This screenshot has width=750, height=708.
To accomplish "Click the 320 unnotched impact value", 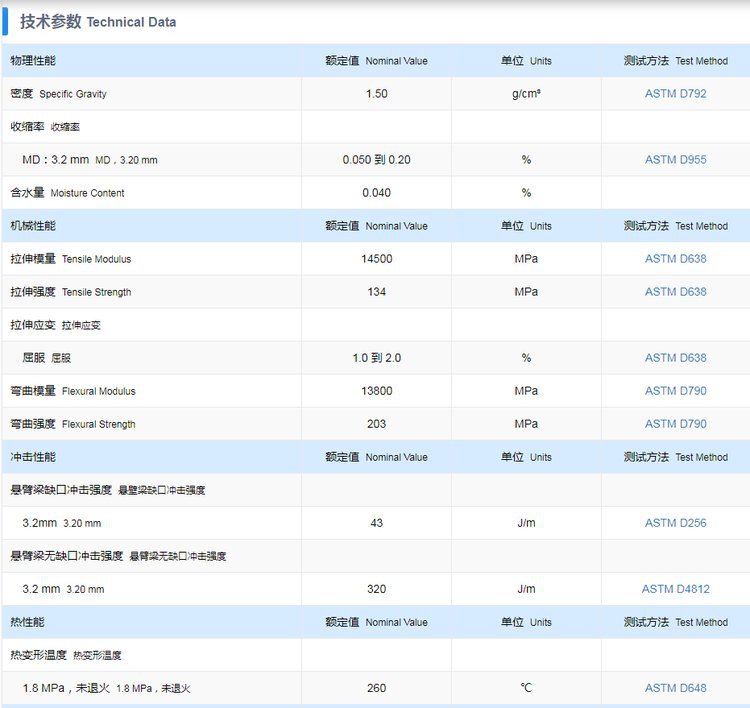I will [376, 589].
